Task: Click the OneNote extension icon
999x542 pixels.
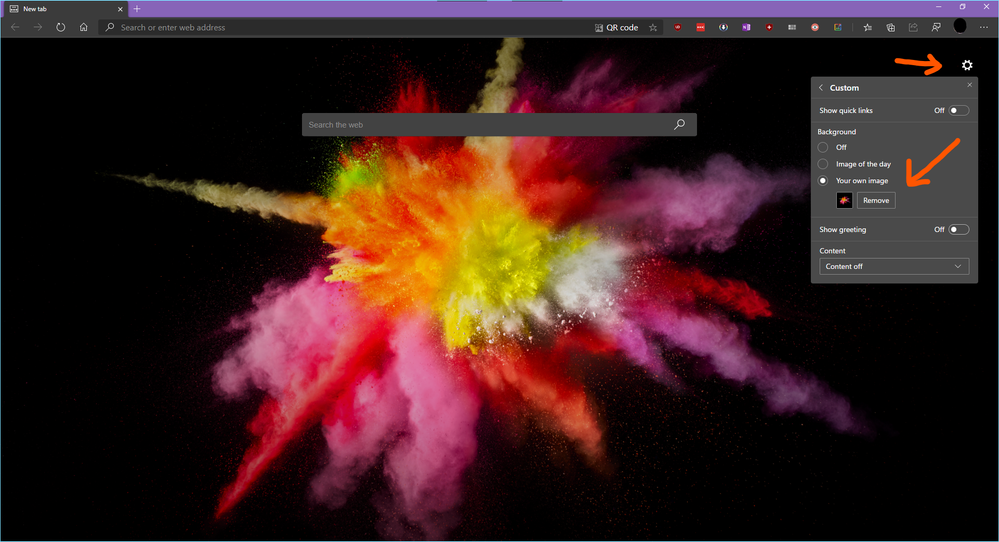Action: (x=746, y=27)
